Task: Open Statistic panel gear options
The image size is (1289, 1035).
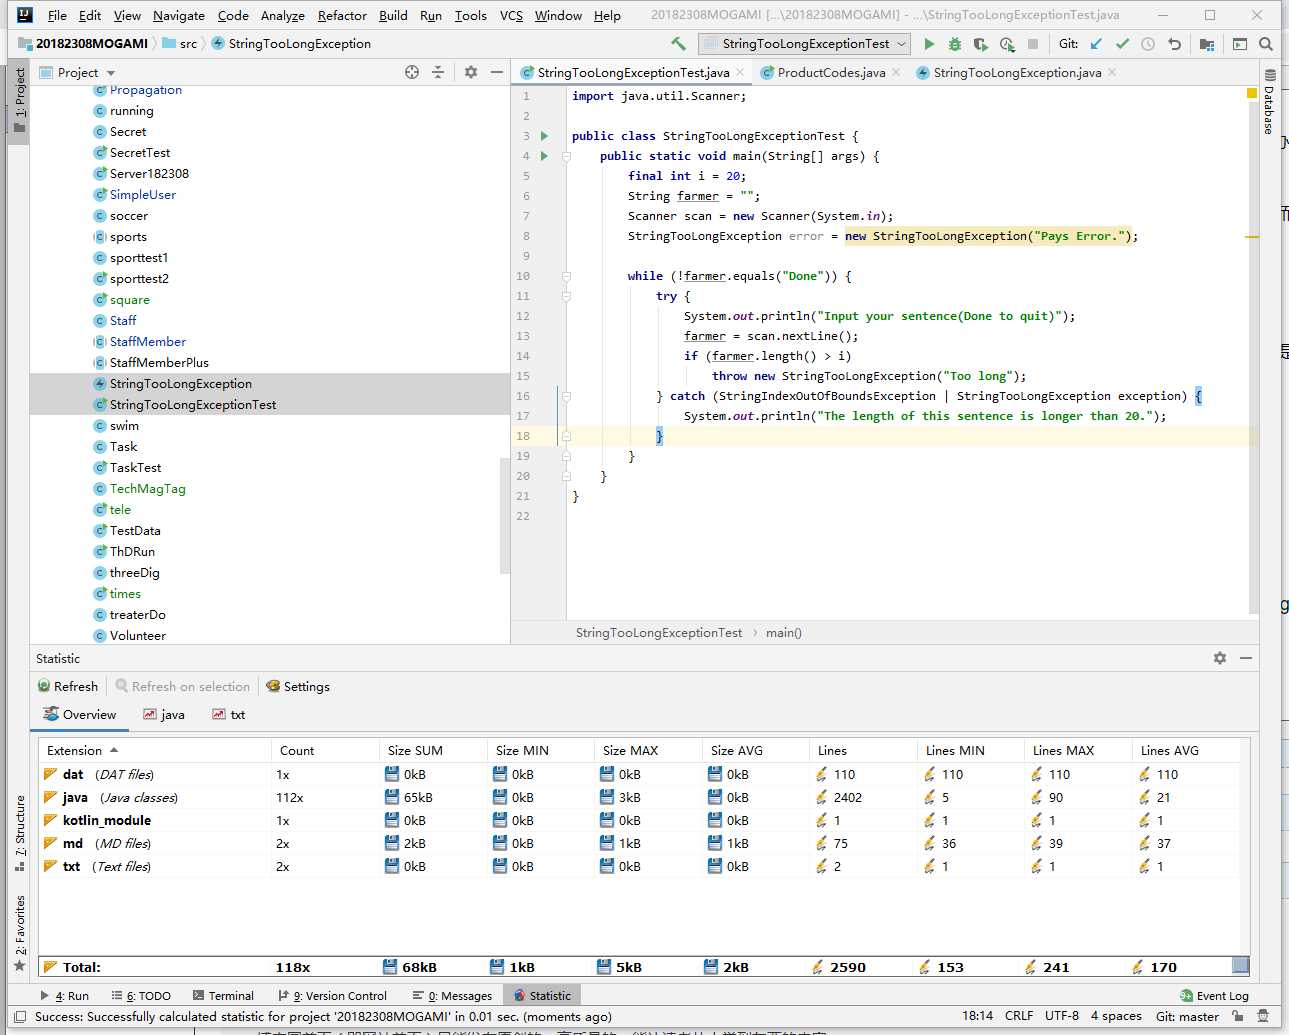Action: [1220, 658]
